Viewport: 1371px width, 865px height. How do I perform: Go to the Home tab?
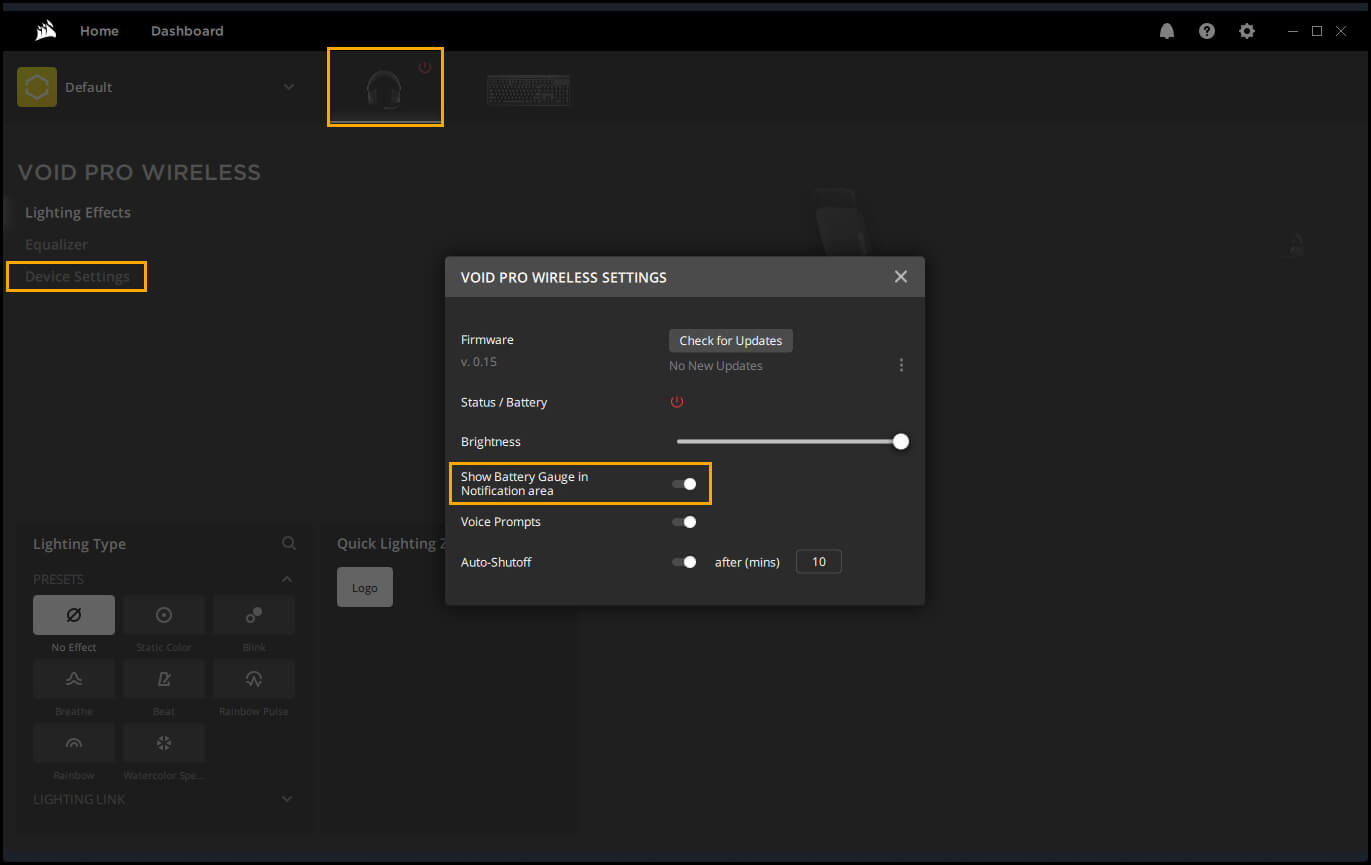click(99, 31)
